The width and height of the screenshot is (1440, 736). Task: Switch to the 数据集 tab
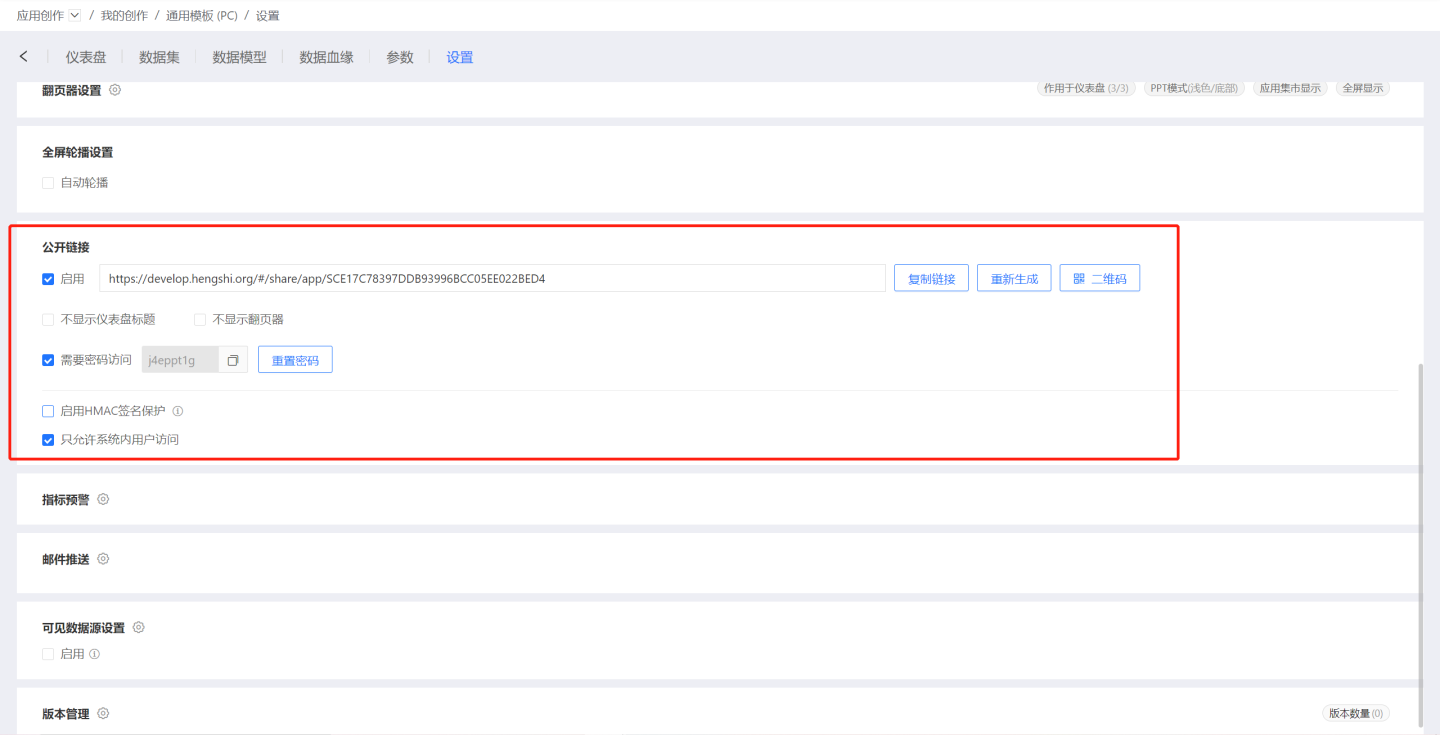(x=159, y=57)
